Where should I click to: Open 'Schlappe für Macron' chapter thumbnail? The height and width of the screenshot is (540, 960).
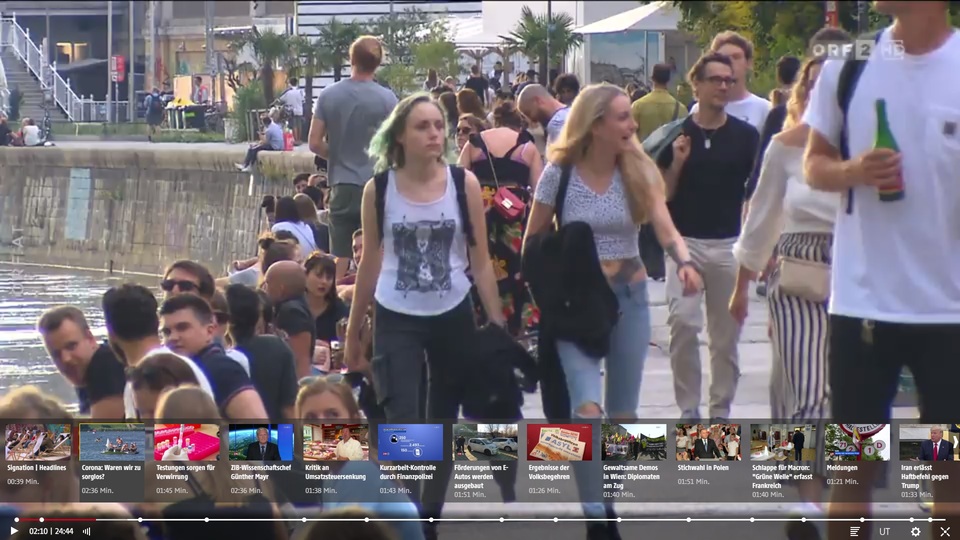coord(783,442)
